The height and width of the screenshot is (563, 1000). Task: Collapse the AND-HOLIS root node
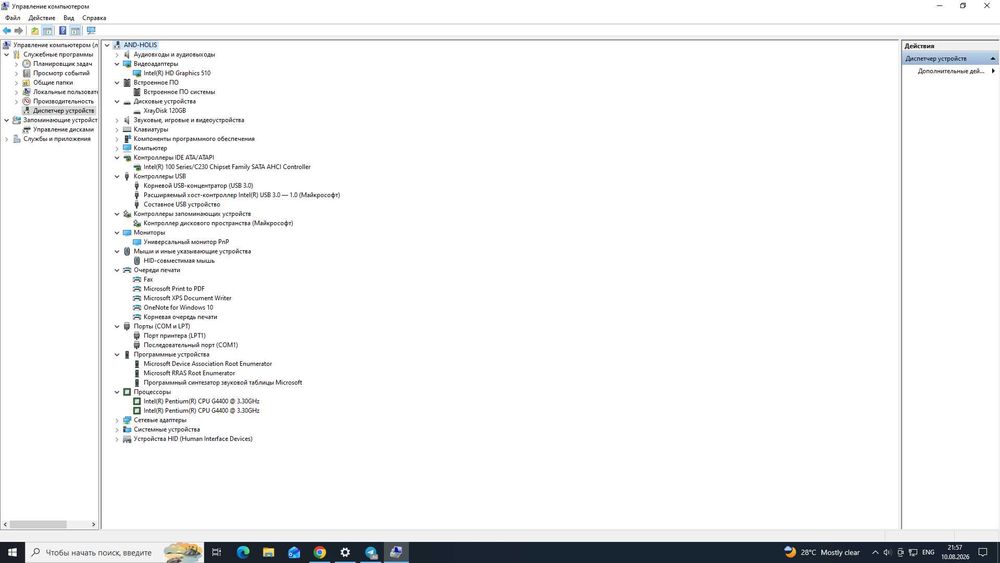click(107, 45)
